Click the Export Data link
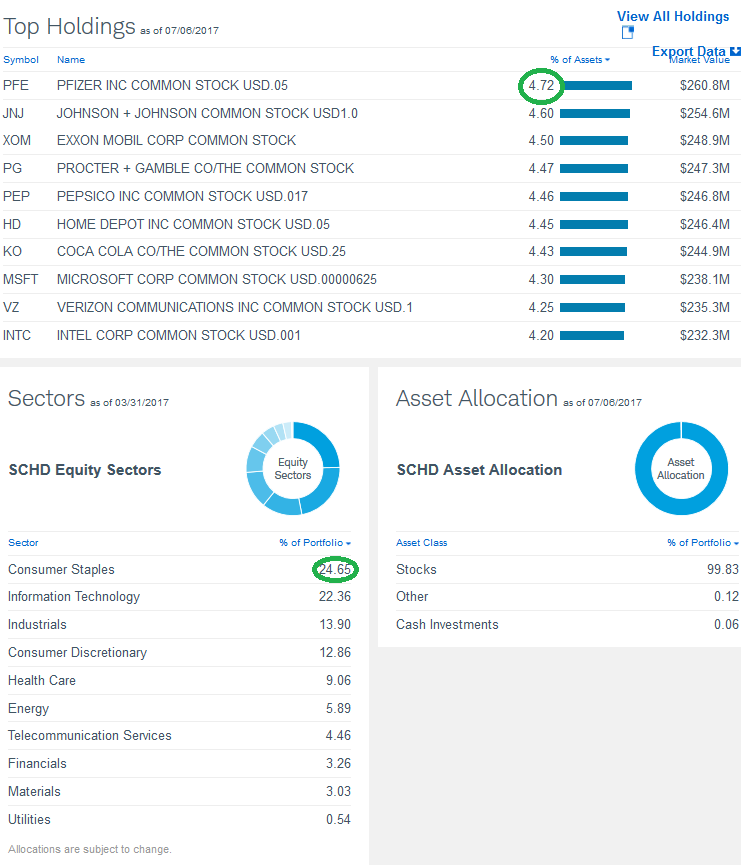Image resolution: width=741 pixels, height=865 pixels. point(689,51)
